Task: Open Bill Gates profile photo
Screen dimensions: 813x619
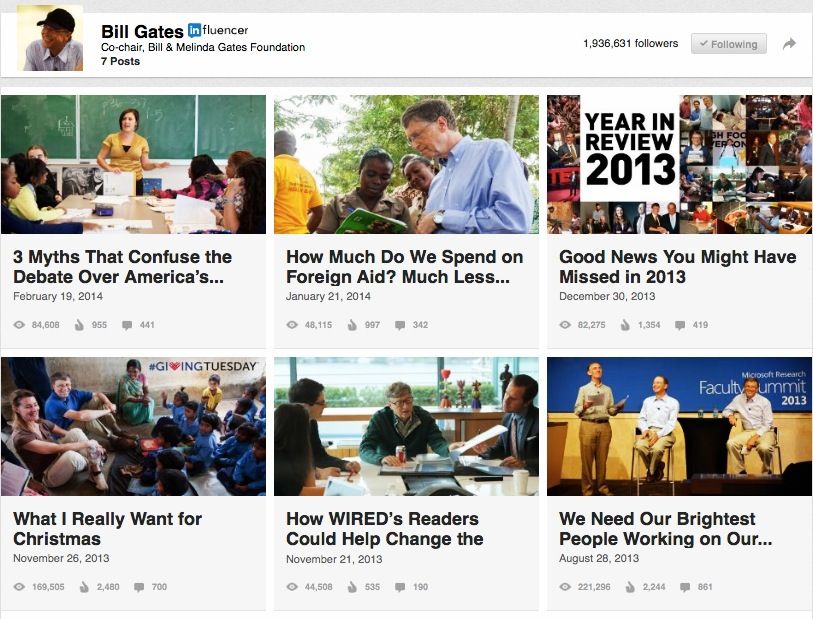Action: click(x=50, y=38)
